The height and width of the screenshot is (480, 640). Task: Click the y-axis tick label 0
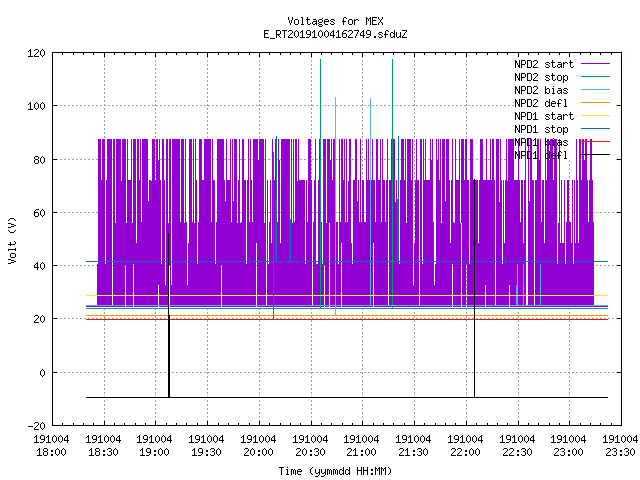tap(42, 373)
